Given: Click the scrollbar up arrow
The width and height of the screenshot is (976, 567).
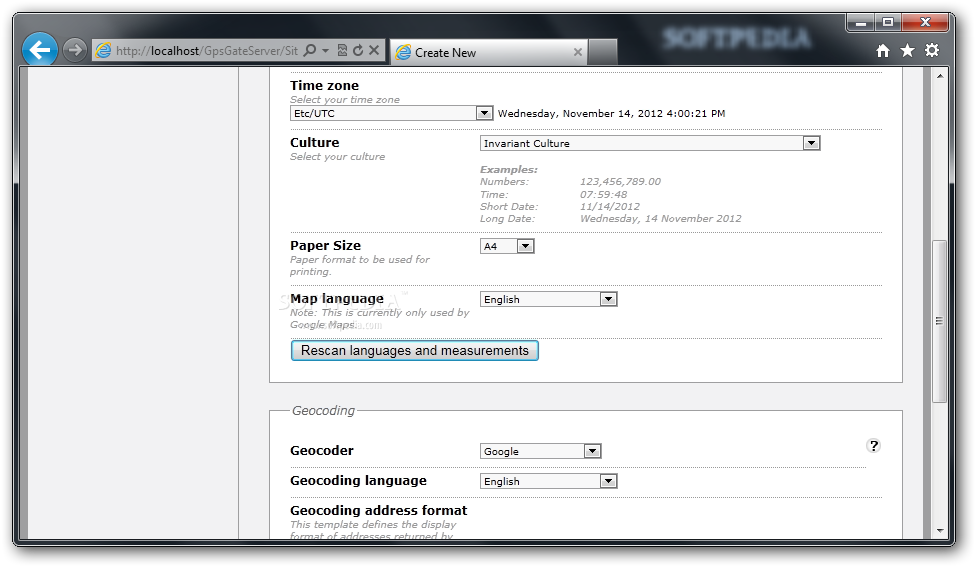Looking at the screenshot, I should tap(940, 76).
